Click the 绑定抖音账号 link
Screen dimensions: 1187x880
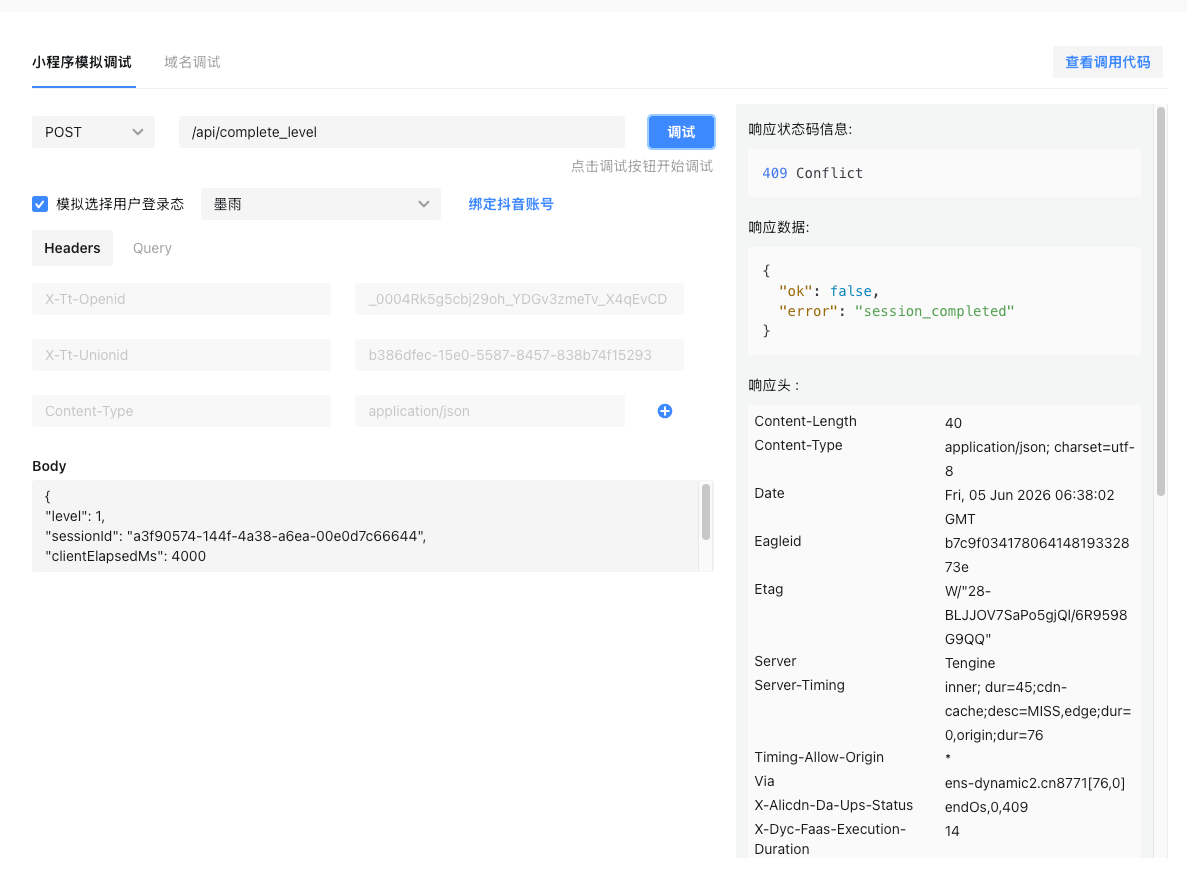point(511,204)
